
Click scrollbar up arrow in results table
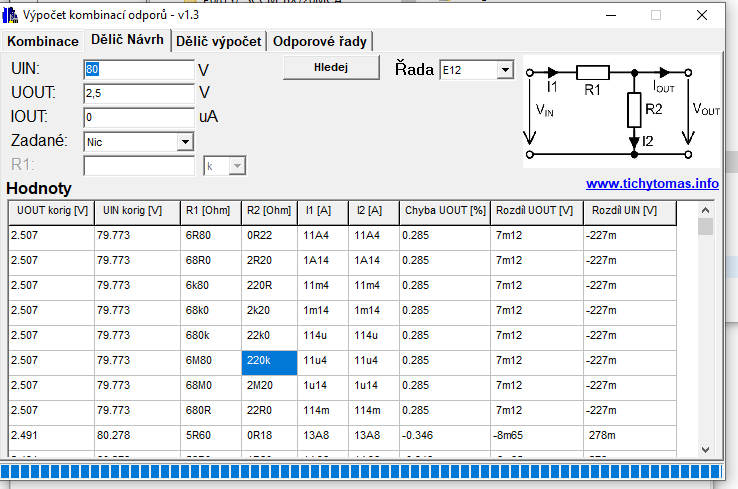pyautogui.click(x=706, y=210)
